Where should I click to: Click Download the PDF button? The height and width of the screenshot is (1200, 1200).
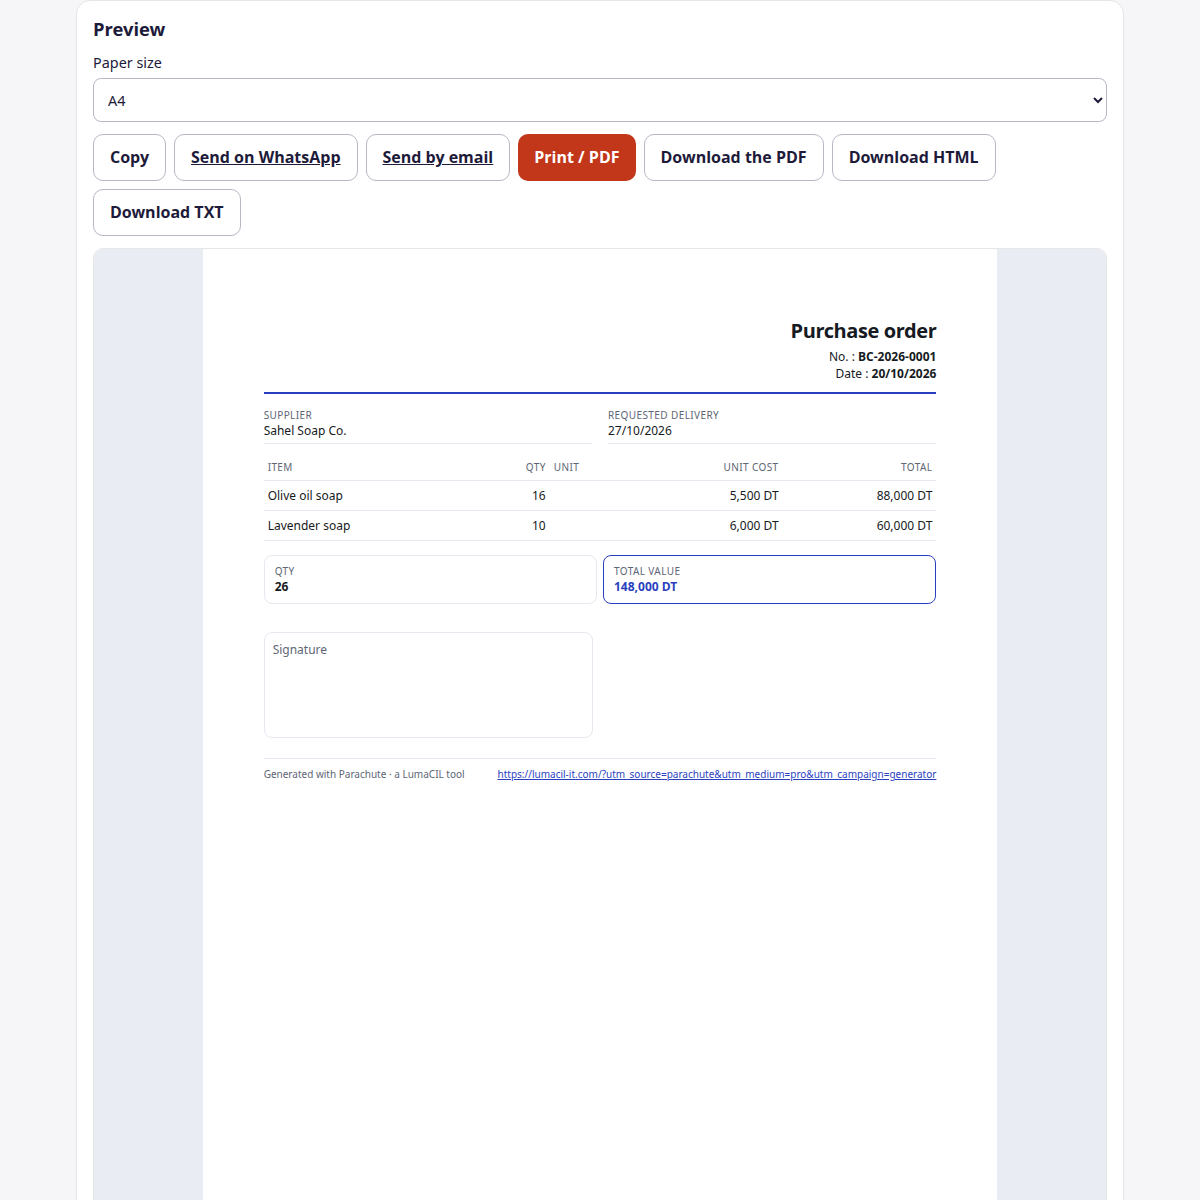(x=733, y=157)
